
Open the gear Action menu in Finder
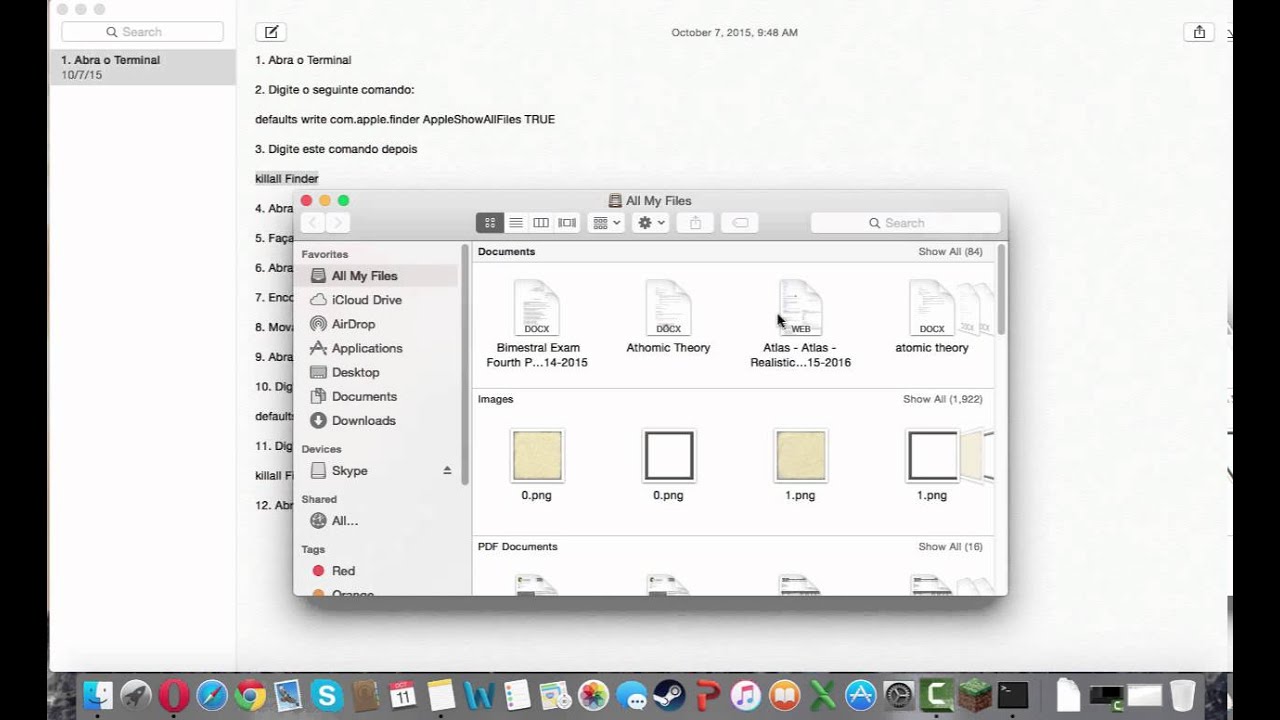tap(650, 223)
